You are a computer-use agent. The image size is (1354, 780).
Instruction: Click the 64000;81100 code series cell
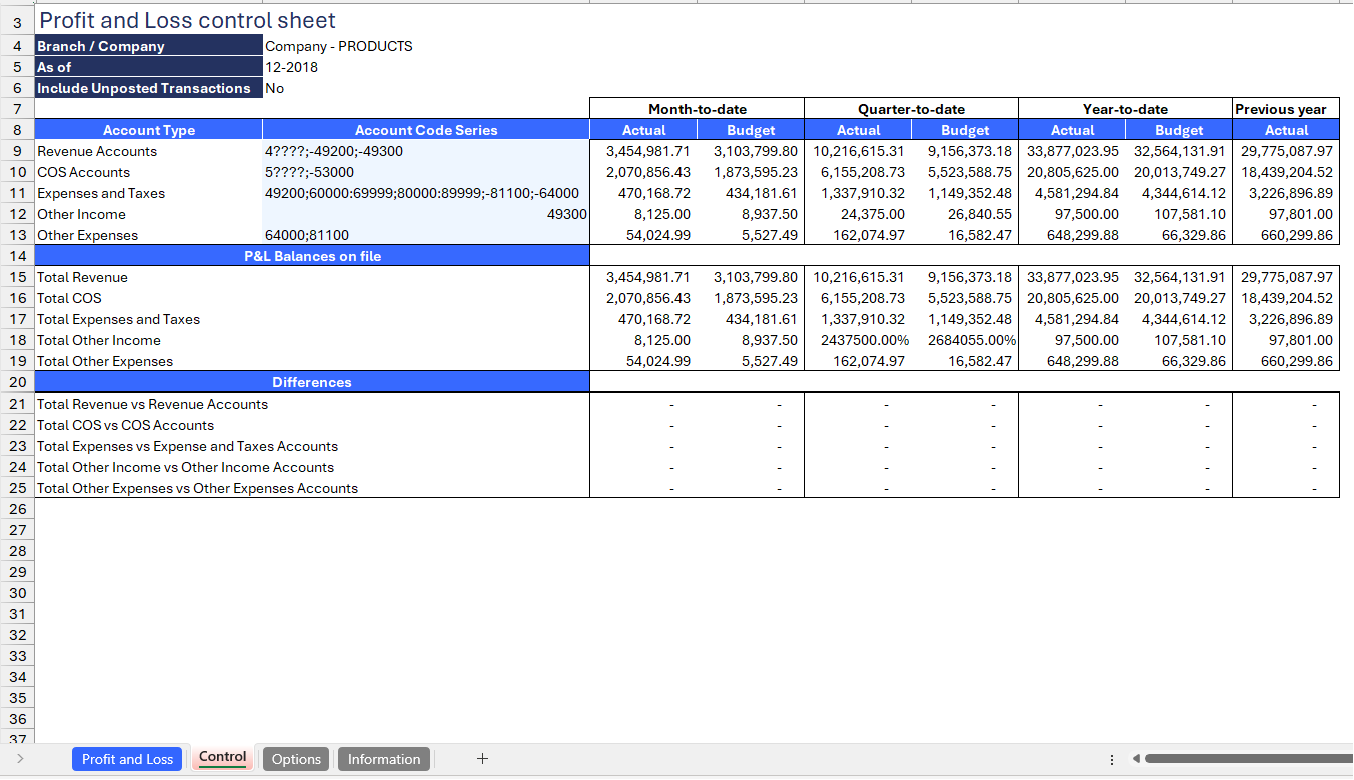426,235
